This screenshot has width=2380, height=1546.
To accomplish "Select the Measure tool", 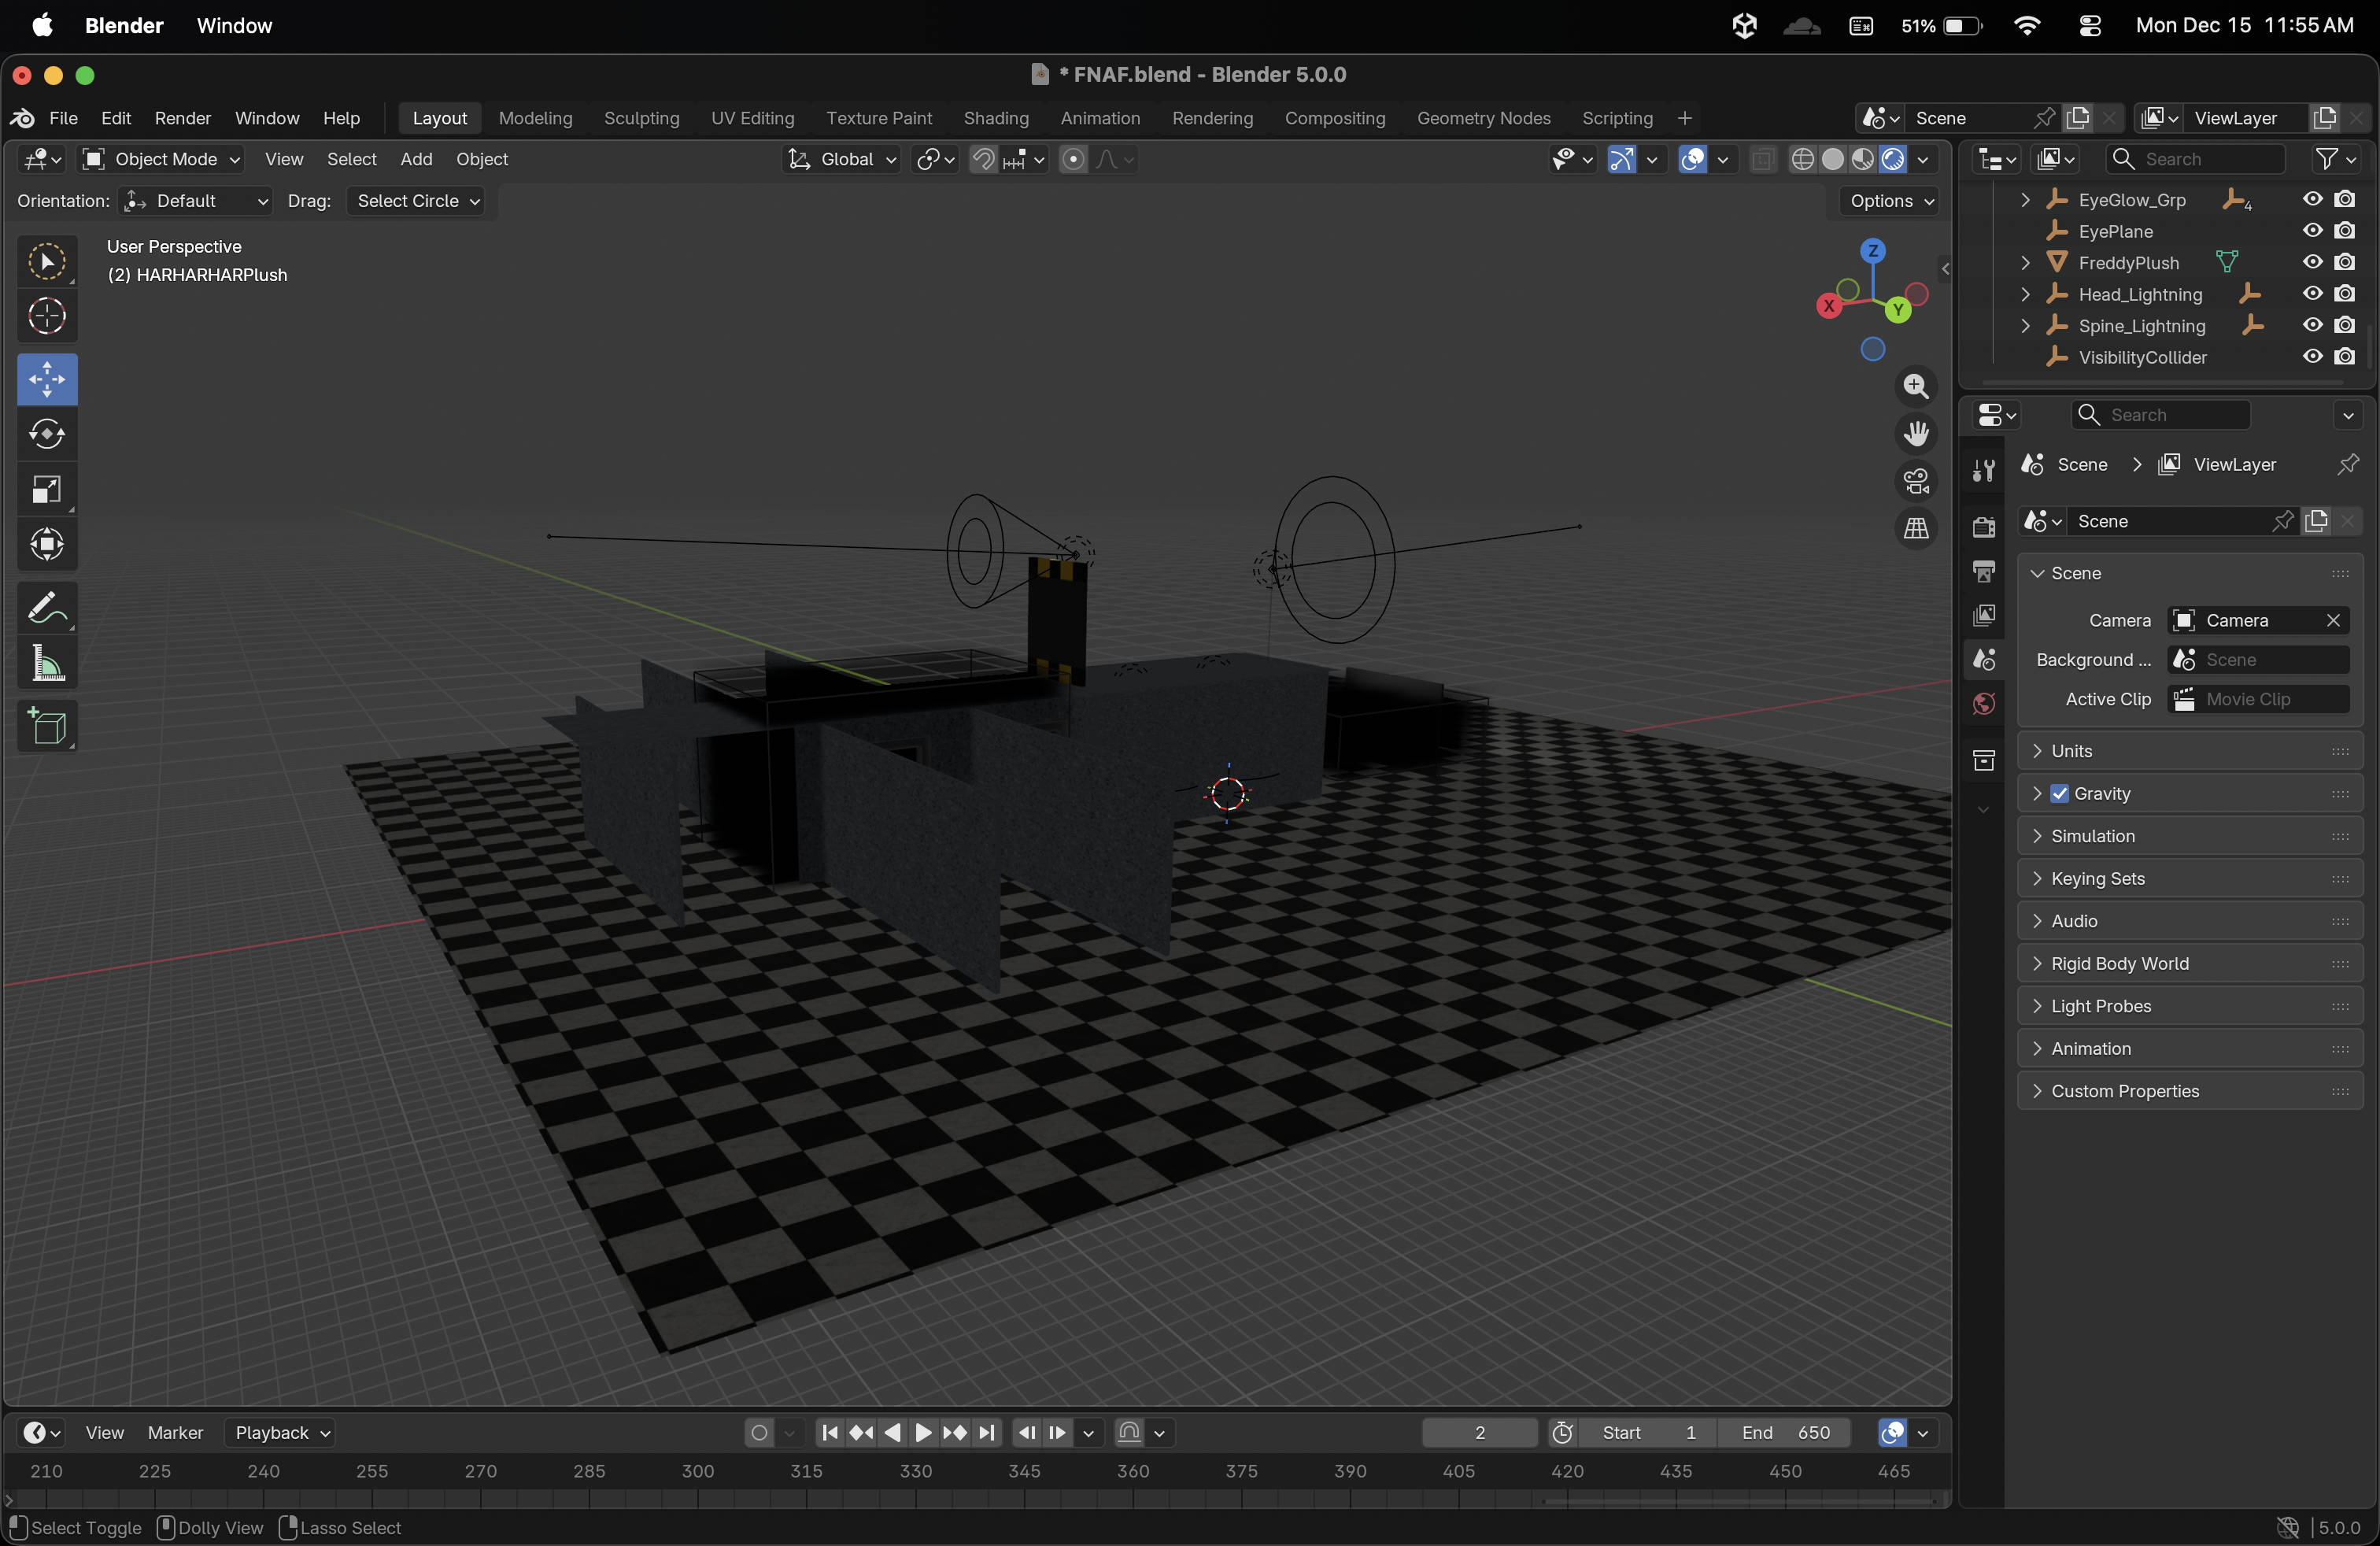I will click(46, 663).
